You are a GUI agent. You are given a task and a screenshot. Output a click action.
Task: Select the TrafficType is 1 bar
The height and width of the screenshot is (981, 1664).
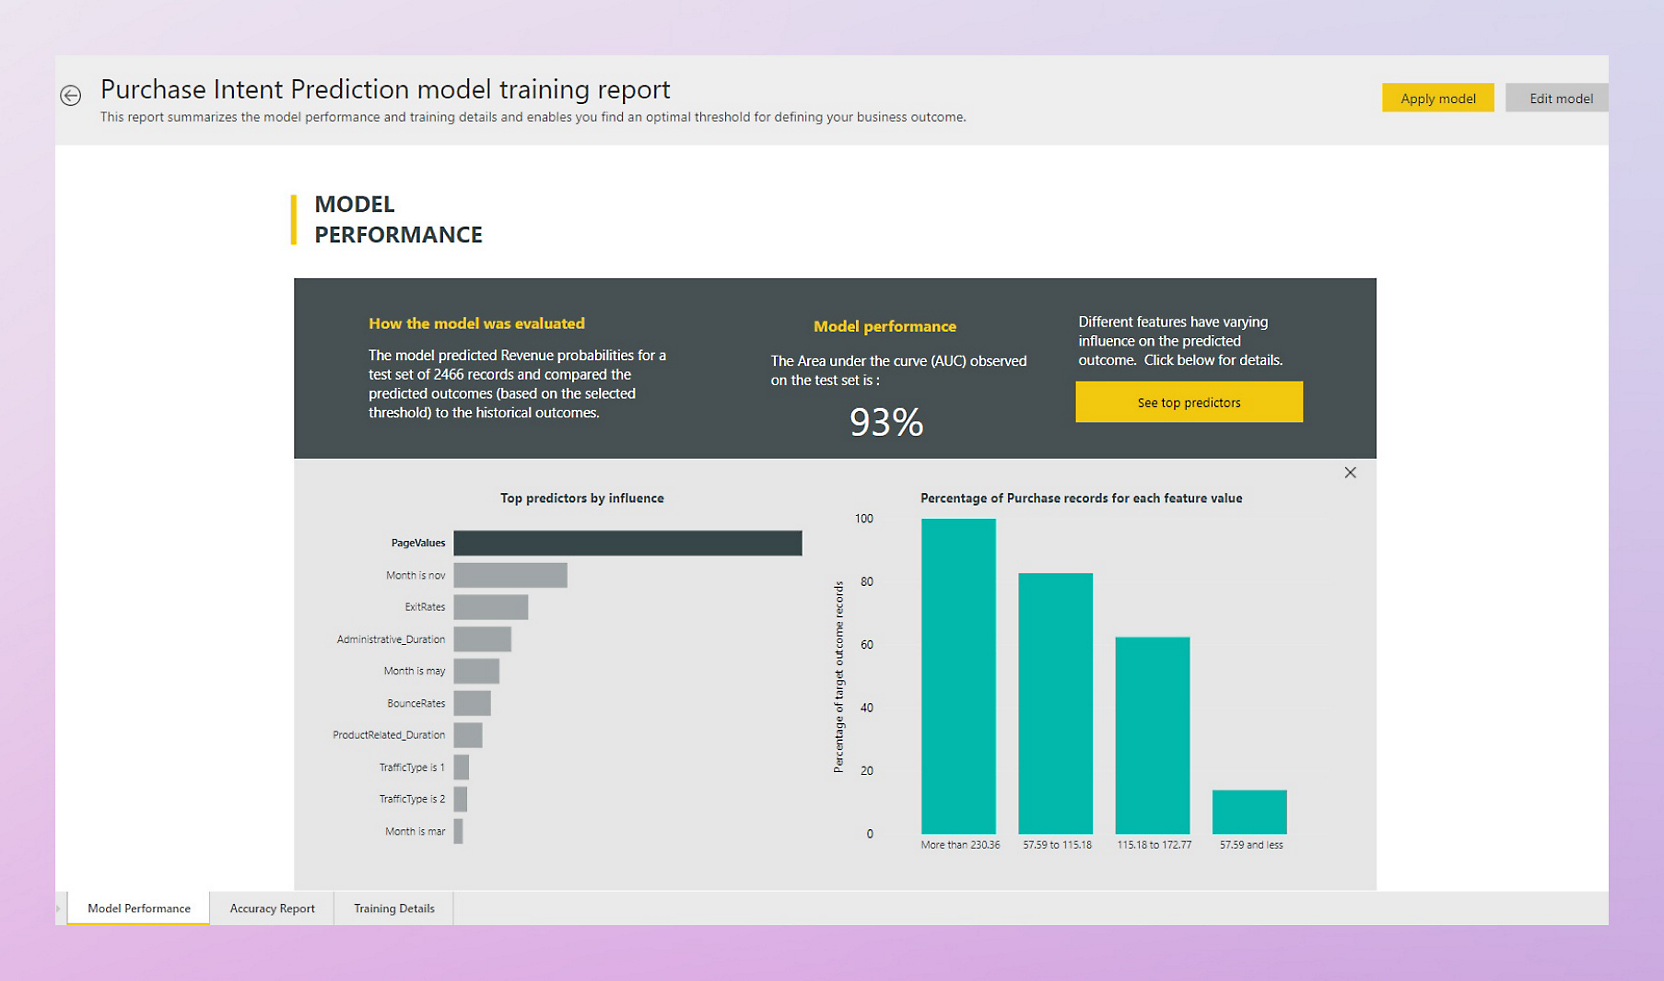(461, 767)
